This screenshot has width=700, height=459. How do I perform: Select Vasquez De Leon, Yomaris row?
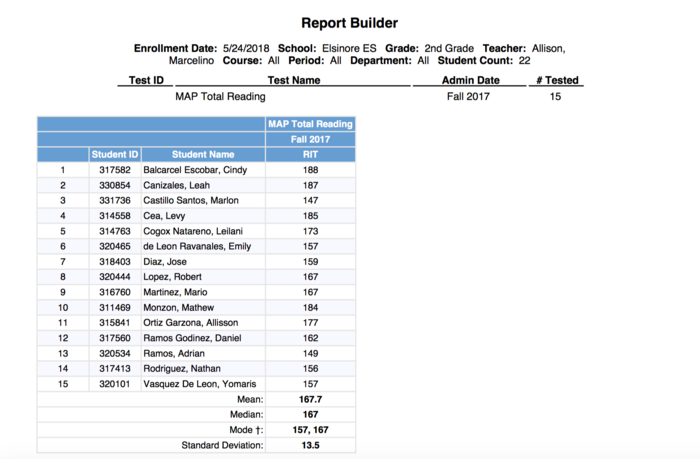click(200, 384)
